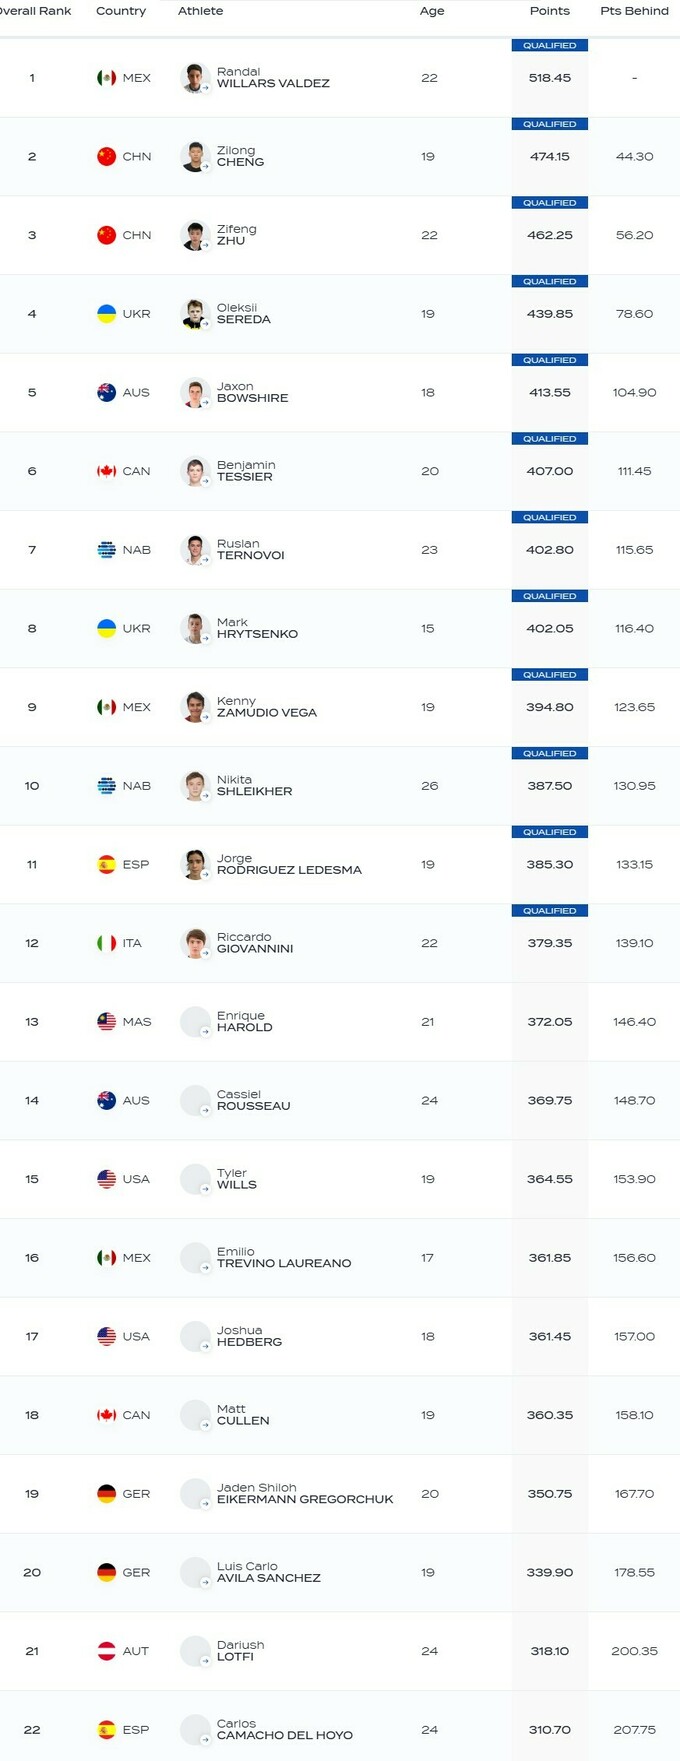Sort by the Points column header
680x1761 pixels.
point(549,11)
